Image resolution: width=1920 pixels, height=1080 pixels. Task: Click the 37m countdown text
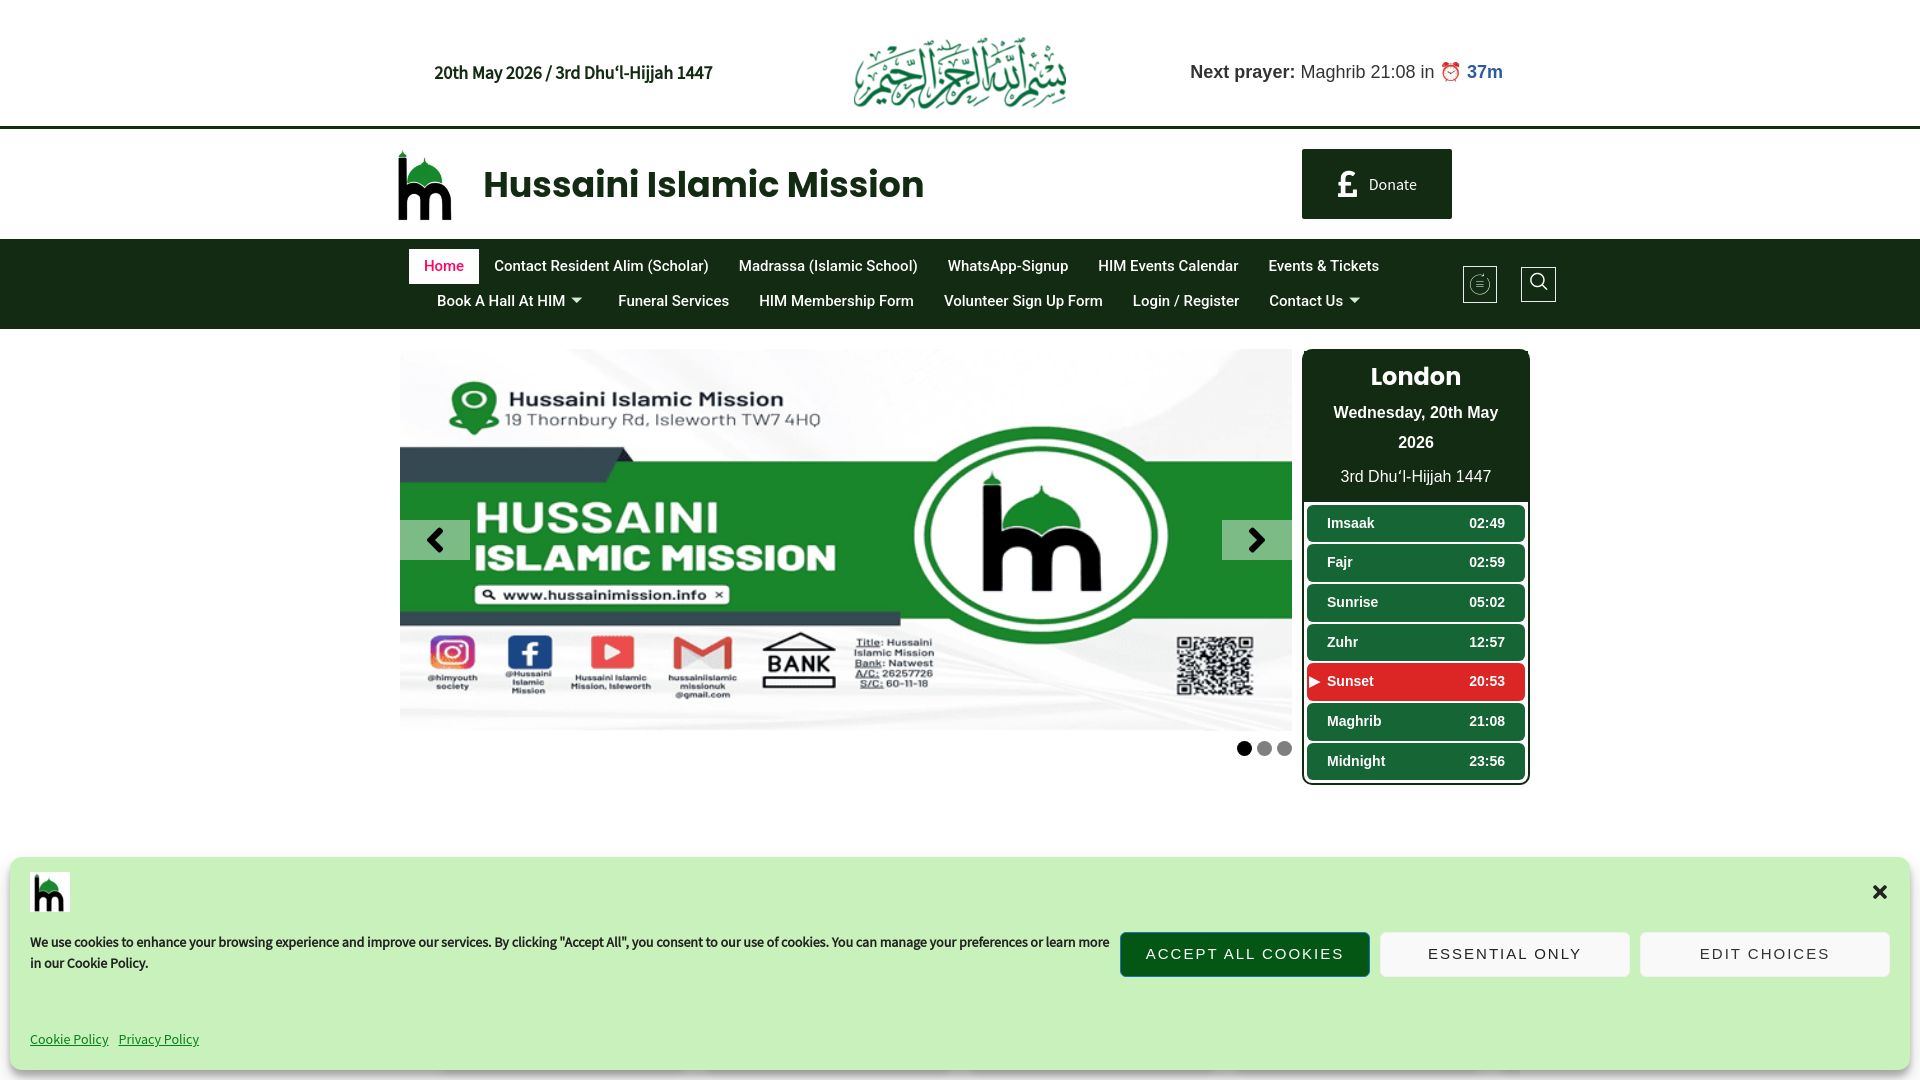click(1485, 72)
